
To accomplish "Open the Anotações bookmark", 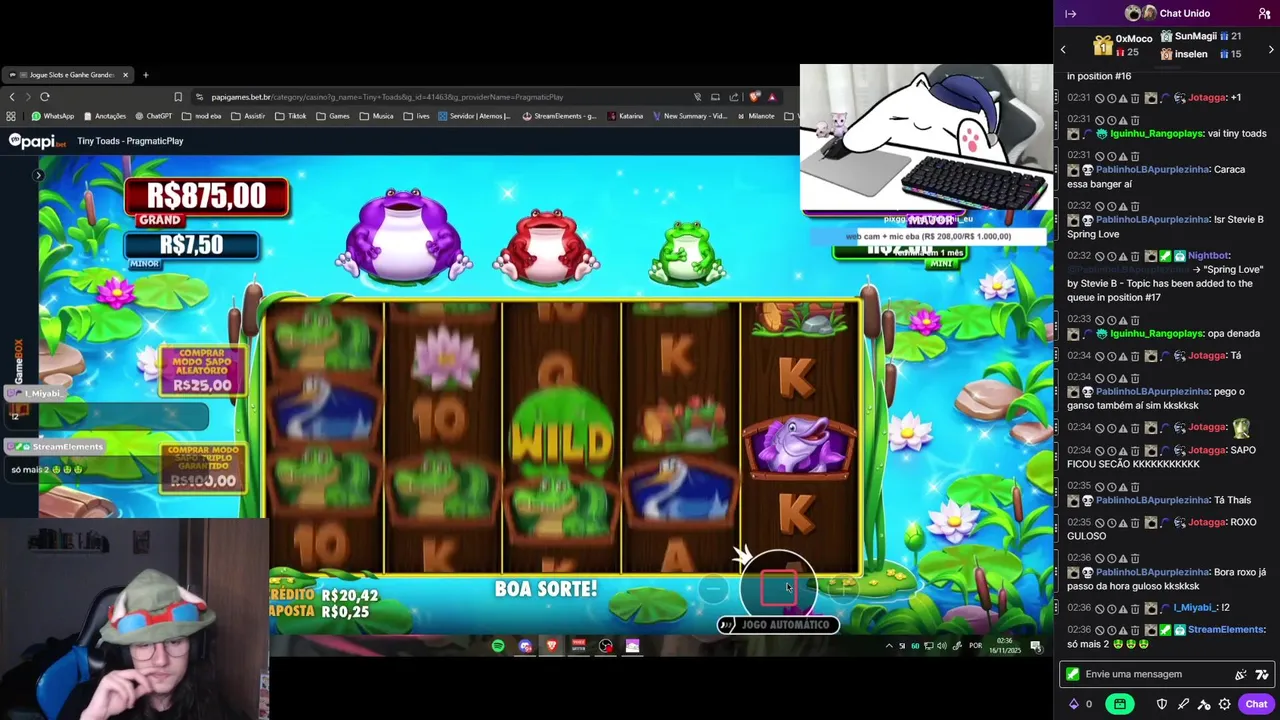I will click(x=105, y=116).
